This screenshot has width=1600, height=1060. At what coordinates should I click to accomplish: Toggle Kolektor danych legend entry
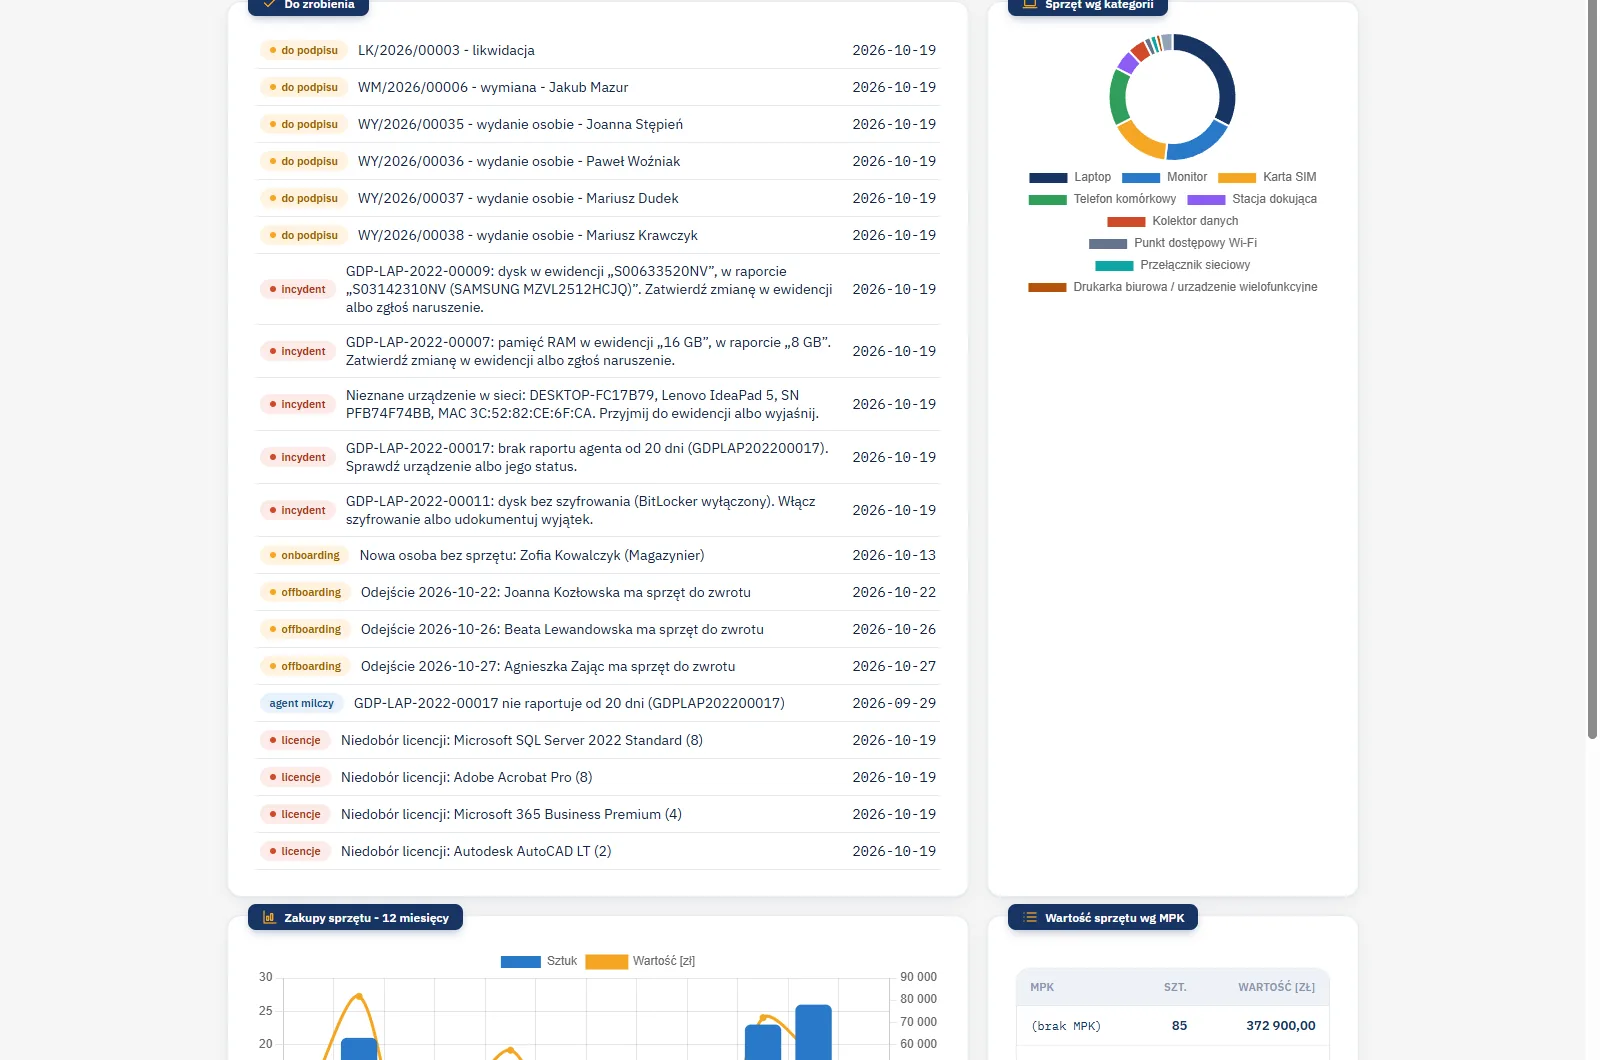point(1172,221)
